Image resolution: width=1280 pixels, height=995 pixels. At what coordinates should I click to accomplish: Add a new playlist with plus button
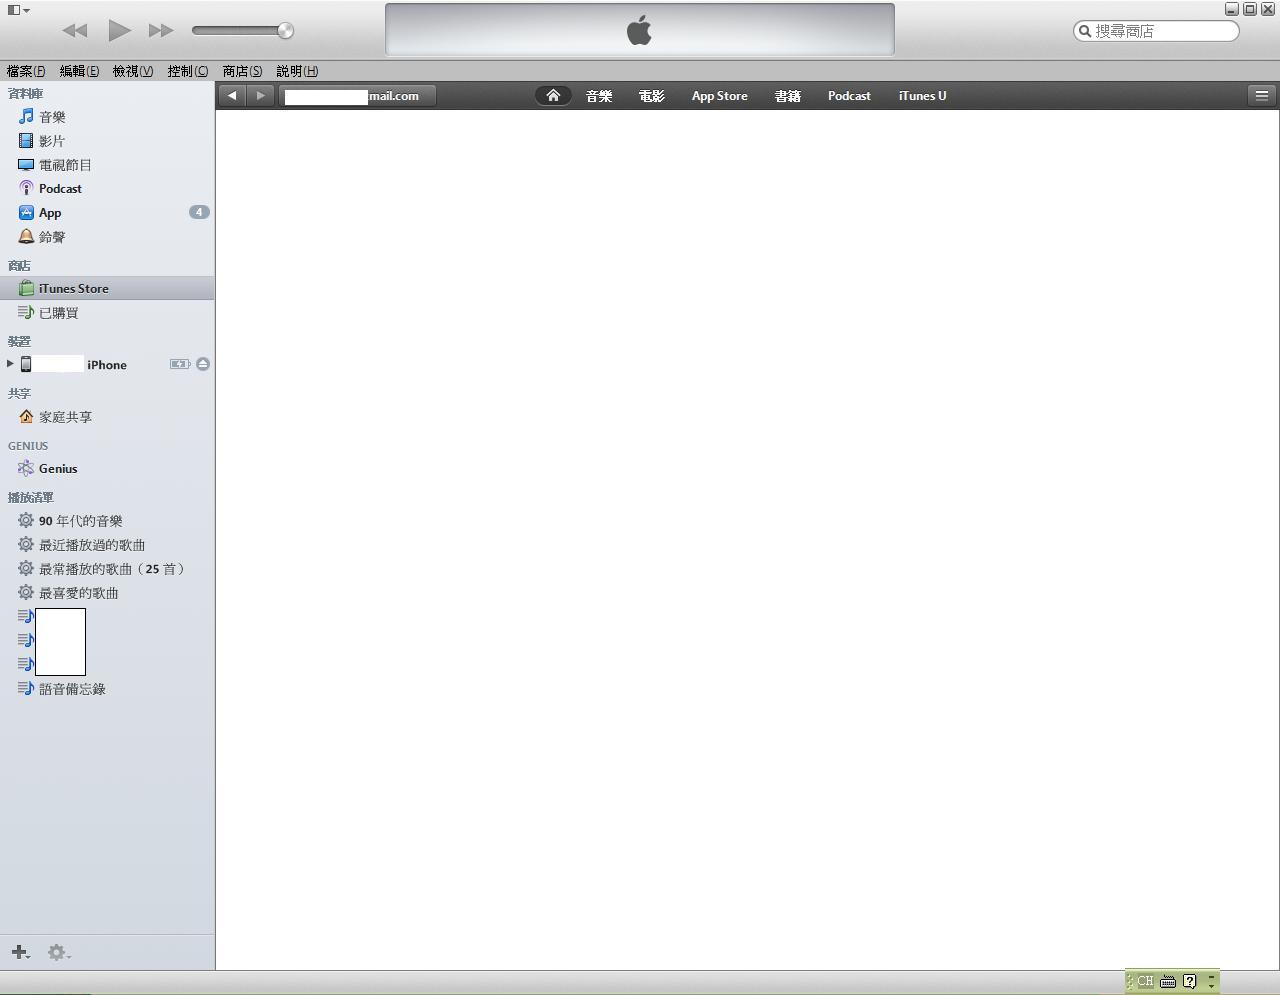pos(20,952)
